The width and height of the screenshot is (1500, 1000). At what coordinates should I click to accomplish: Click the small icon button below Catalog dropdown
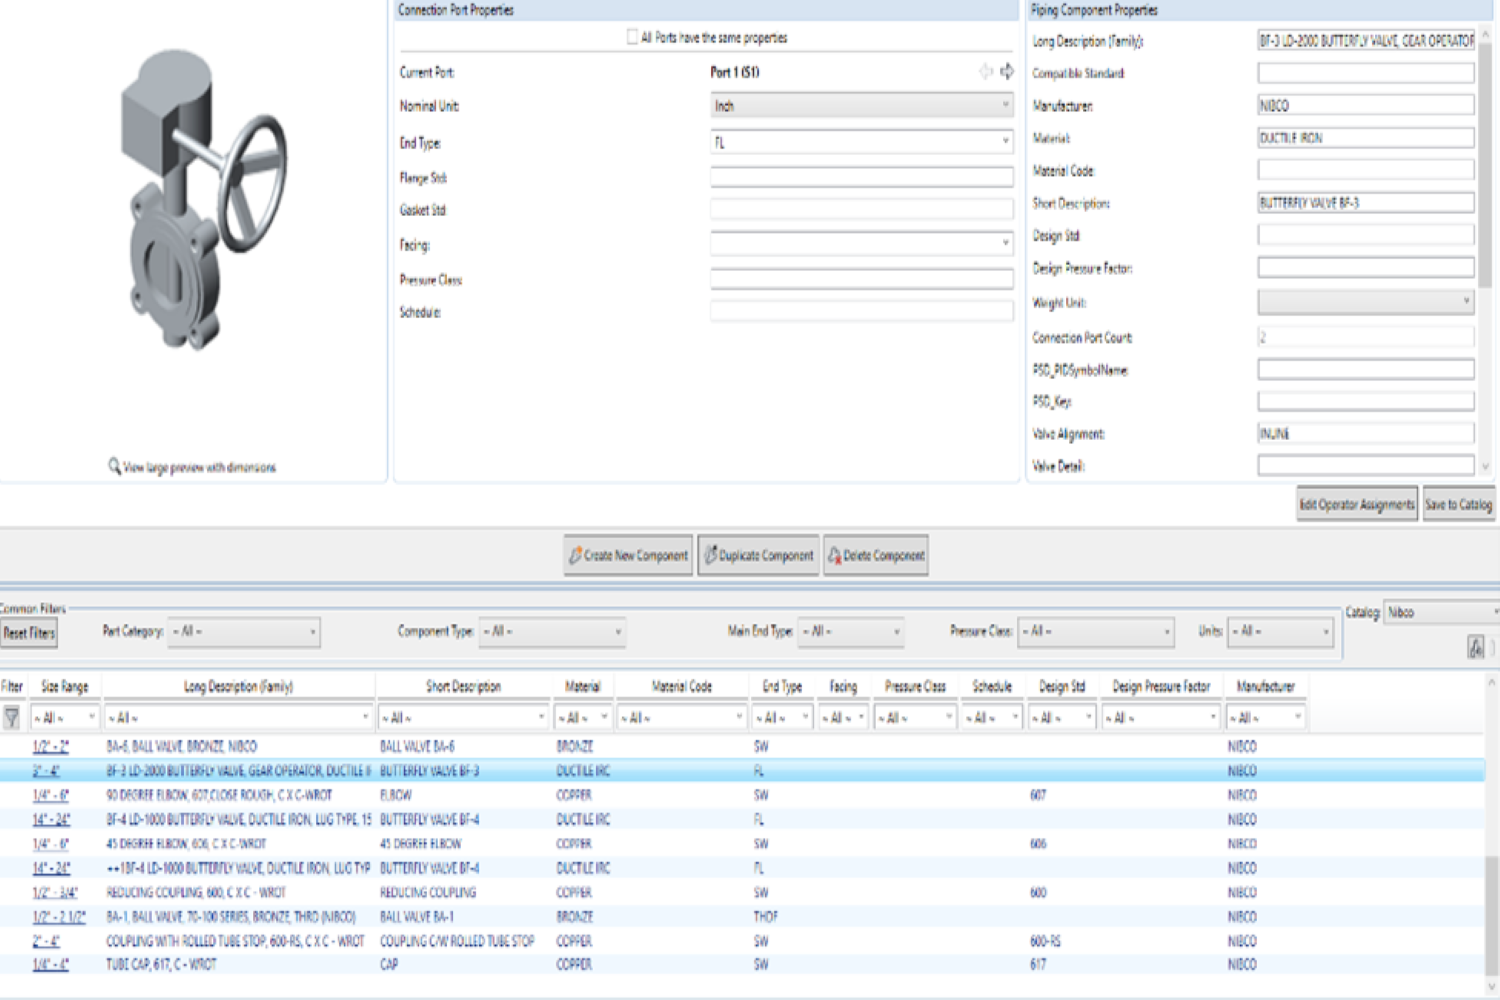click(1476, 647)
